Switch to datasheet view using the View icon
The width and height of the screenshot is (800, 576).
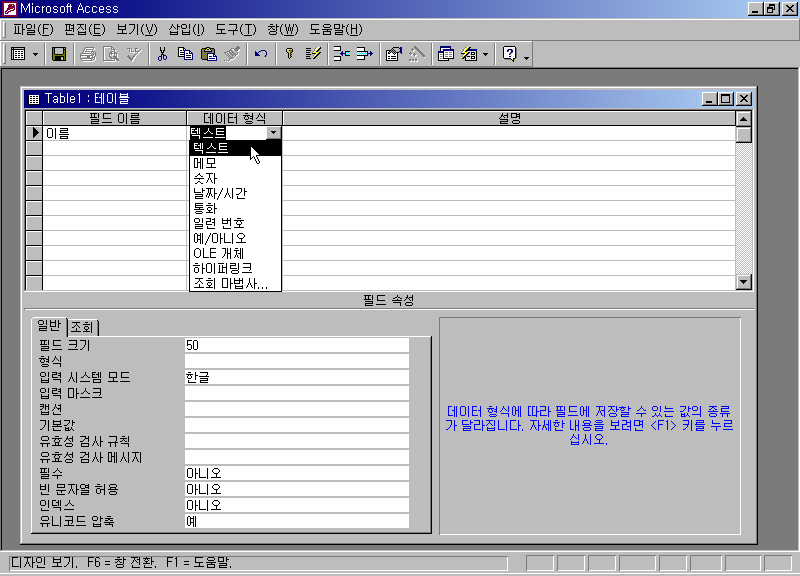pyautogui.click(x=18, y=54)
